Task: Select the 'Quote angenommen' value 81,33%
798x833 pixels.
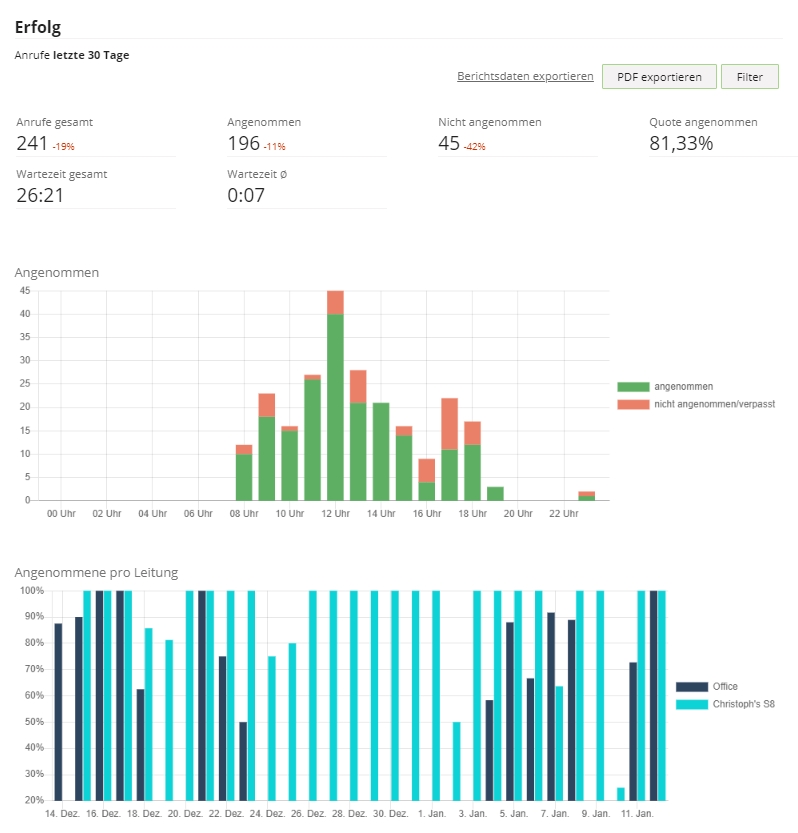Action: click(681, 144)
